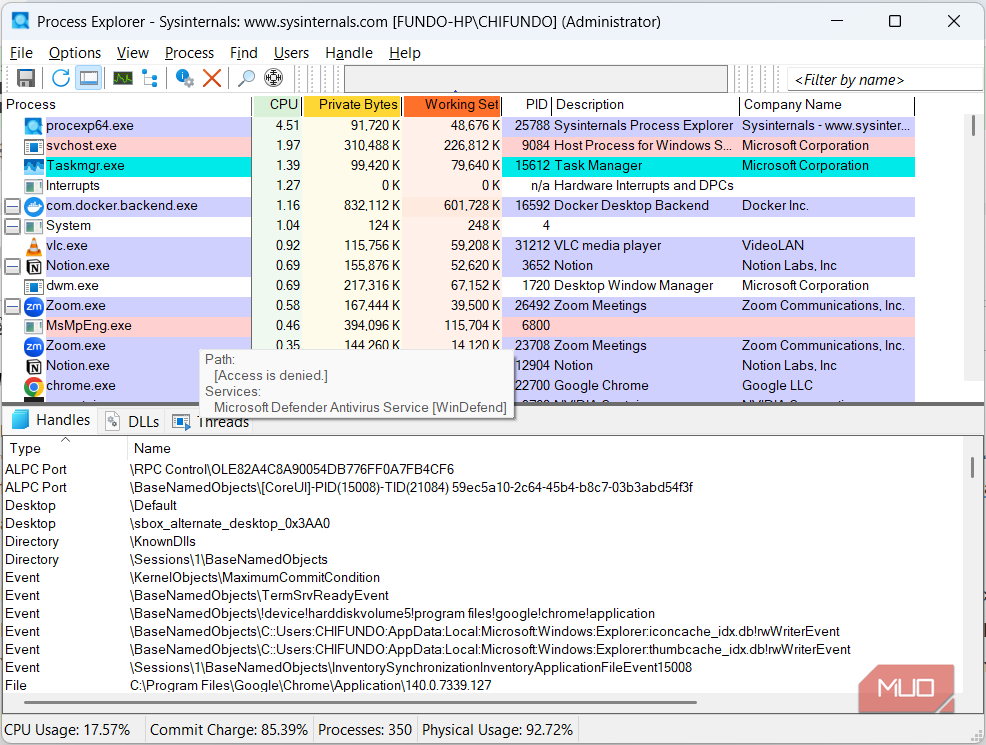Open the View menu
The width and height of the screenshot is (986, 745).
[x=133, y=53]
